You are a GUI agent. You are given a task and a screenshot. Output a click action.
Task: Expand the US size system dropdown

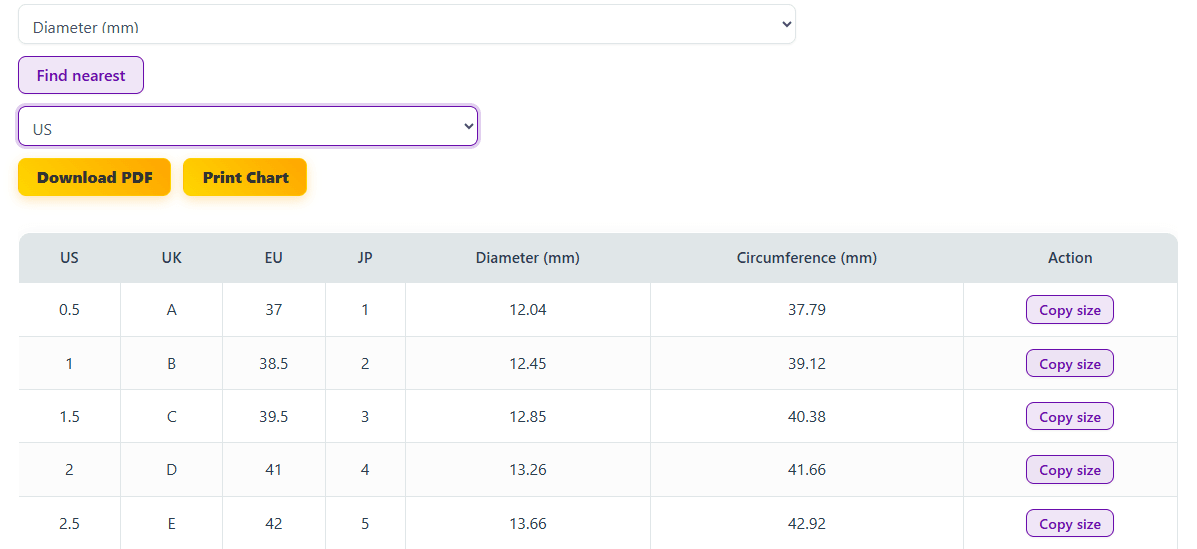point(248,127)
